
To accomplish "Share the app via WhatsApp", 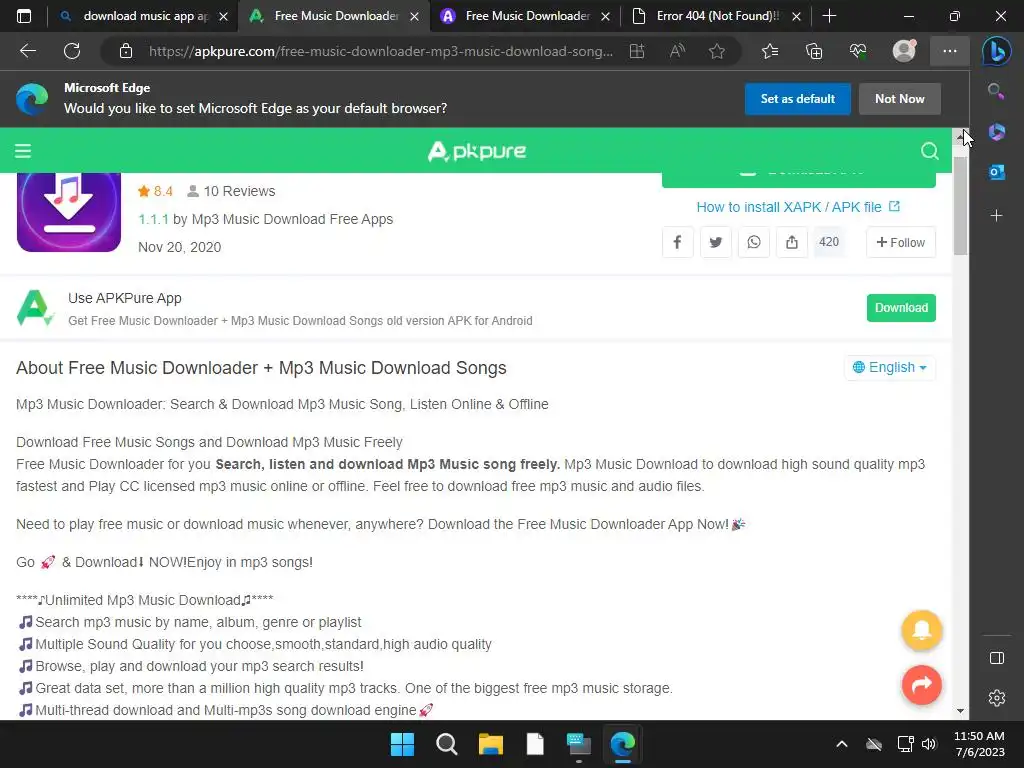I will (754, 242).
